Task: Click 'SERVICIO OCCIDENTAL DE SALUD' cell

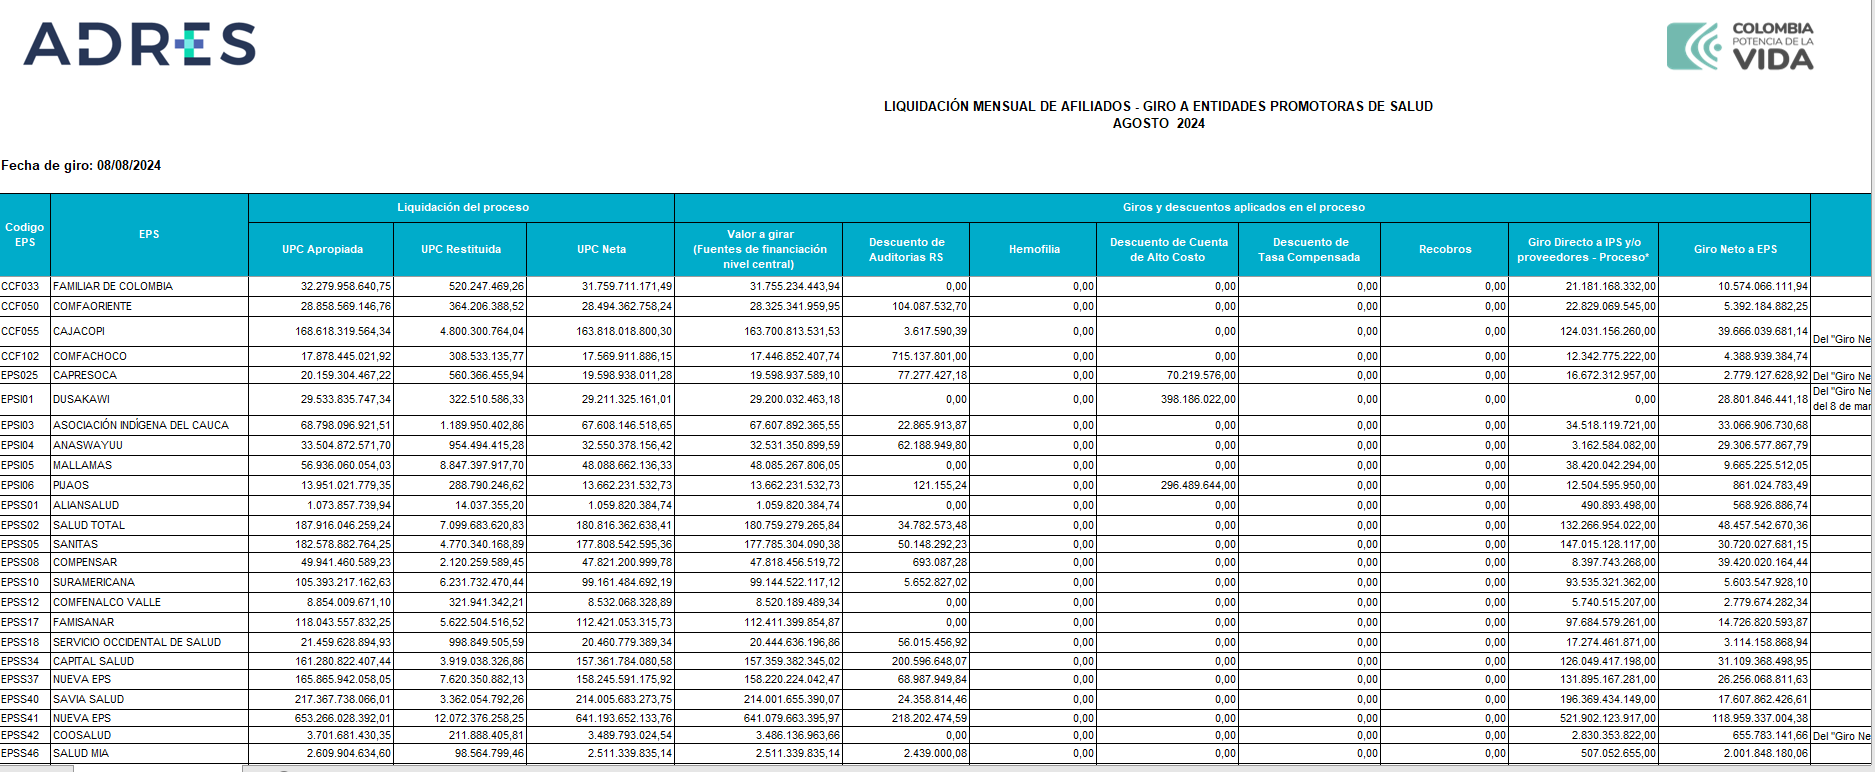Action: pyautogui.click(x=149, y=642)
